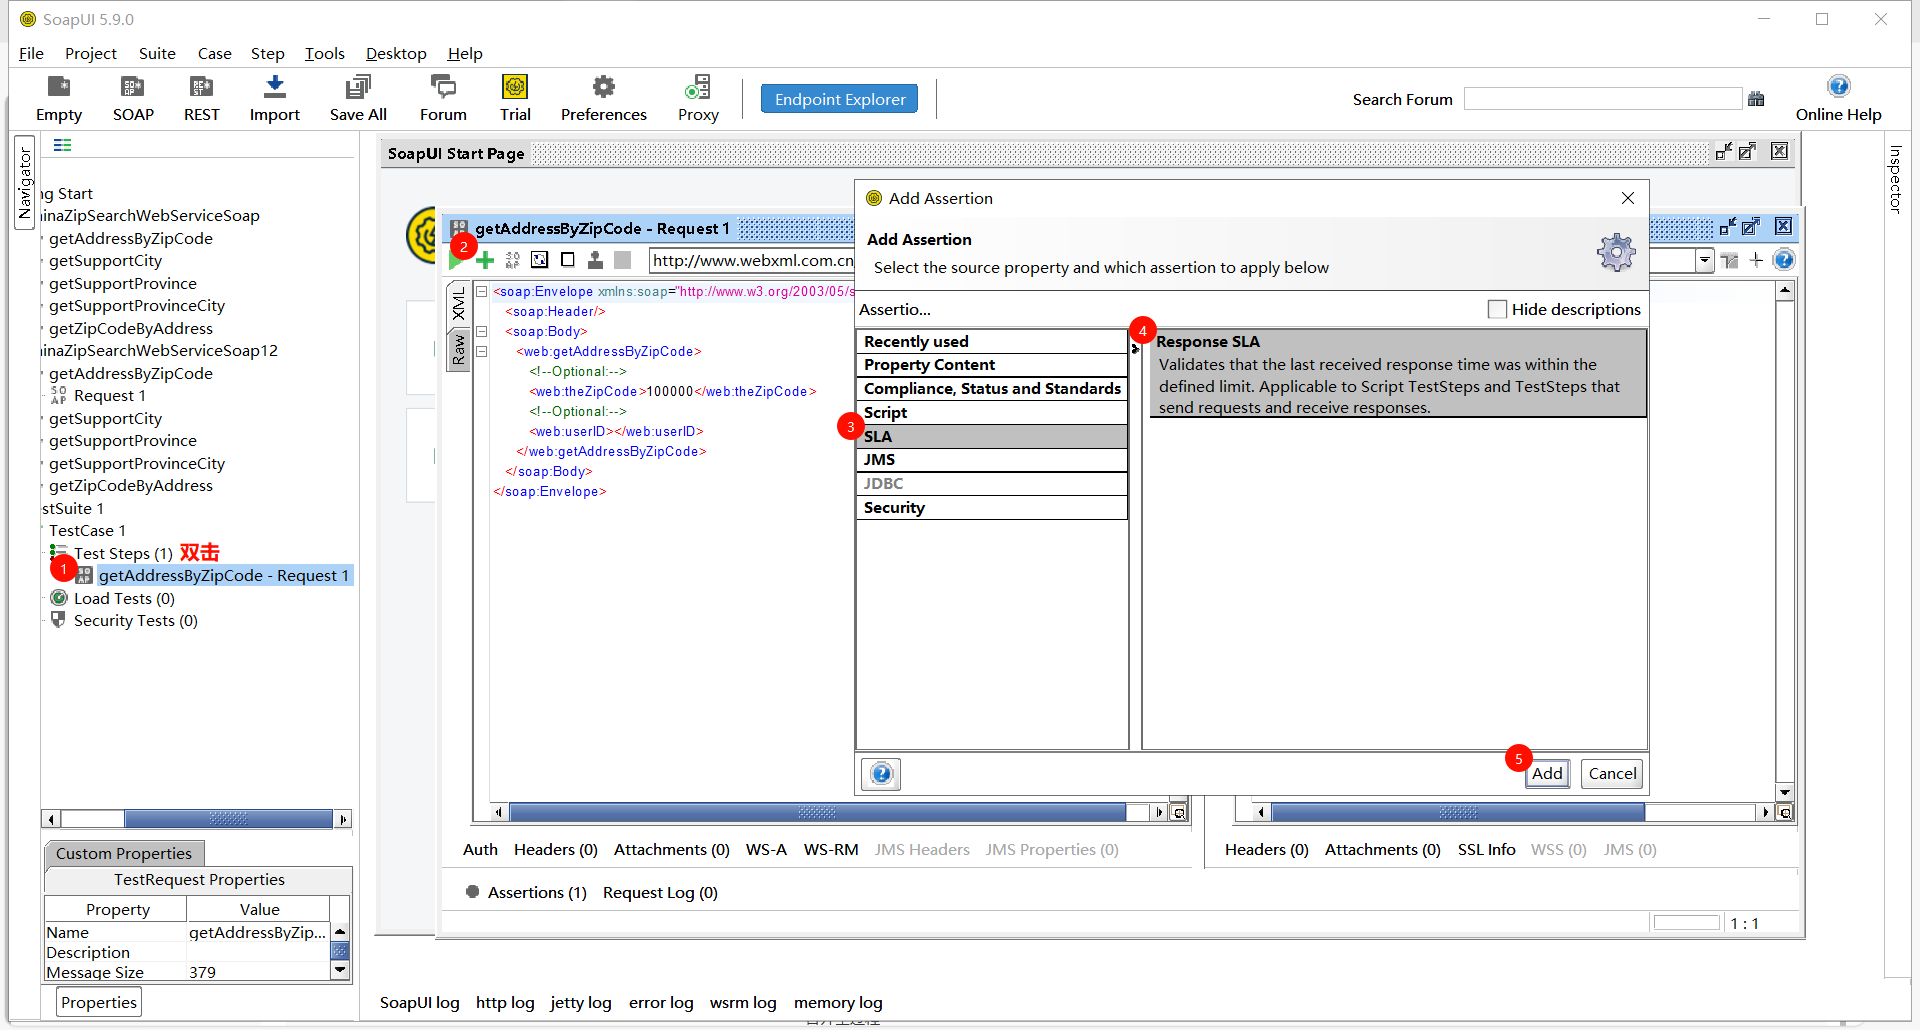Collapse the soap:Body XML node
1920x1030 pixels.
pos(481,332)
